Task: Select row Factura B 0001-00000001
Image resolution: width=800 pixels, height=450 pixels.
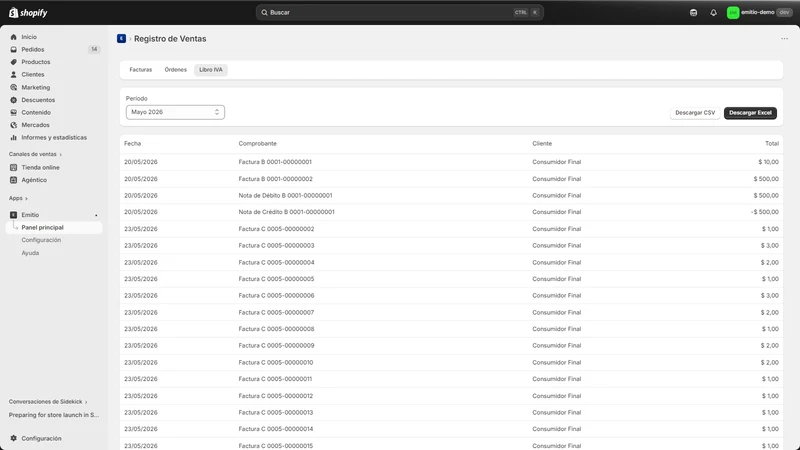Action: point(451,162)
